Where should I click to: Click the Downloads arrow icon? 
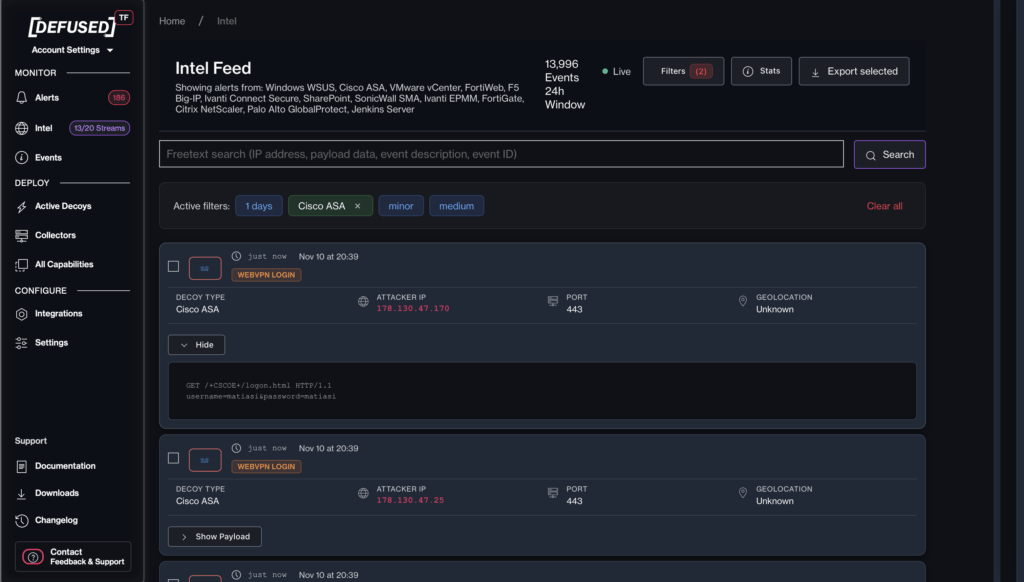coord(22,493)
